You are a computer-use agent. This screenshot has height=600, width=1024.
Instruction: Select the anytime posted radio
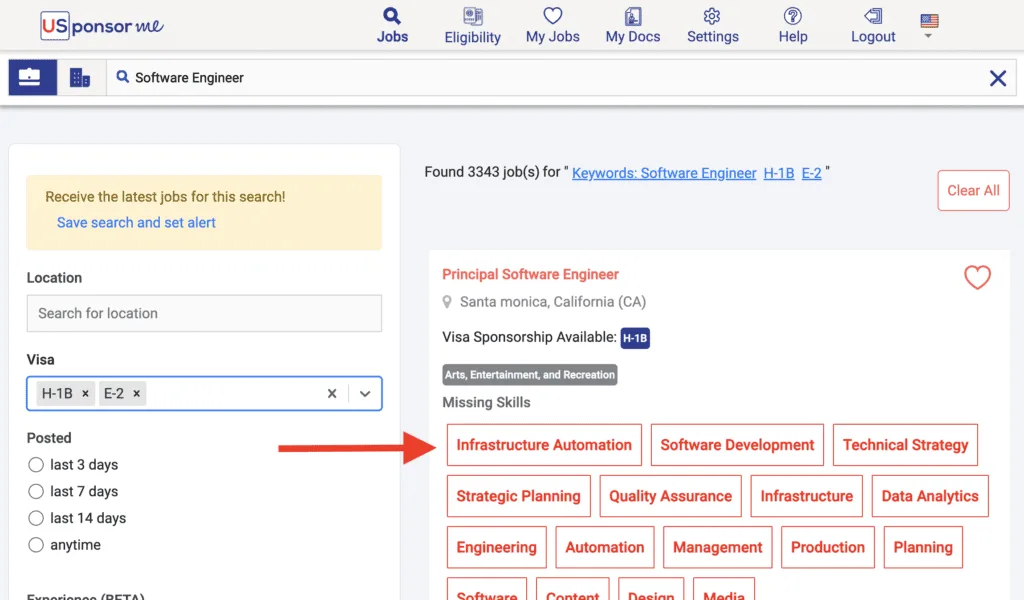coord(36,545)
